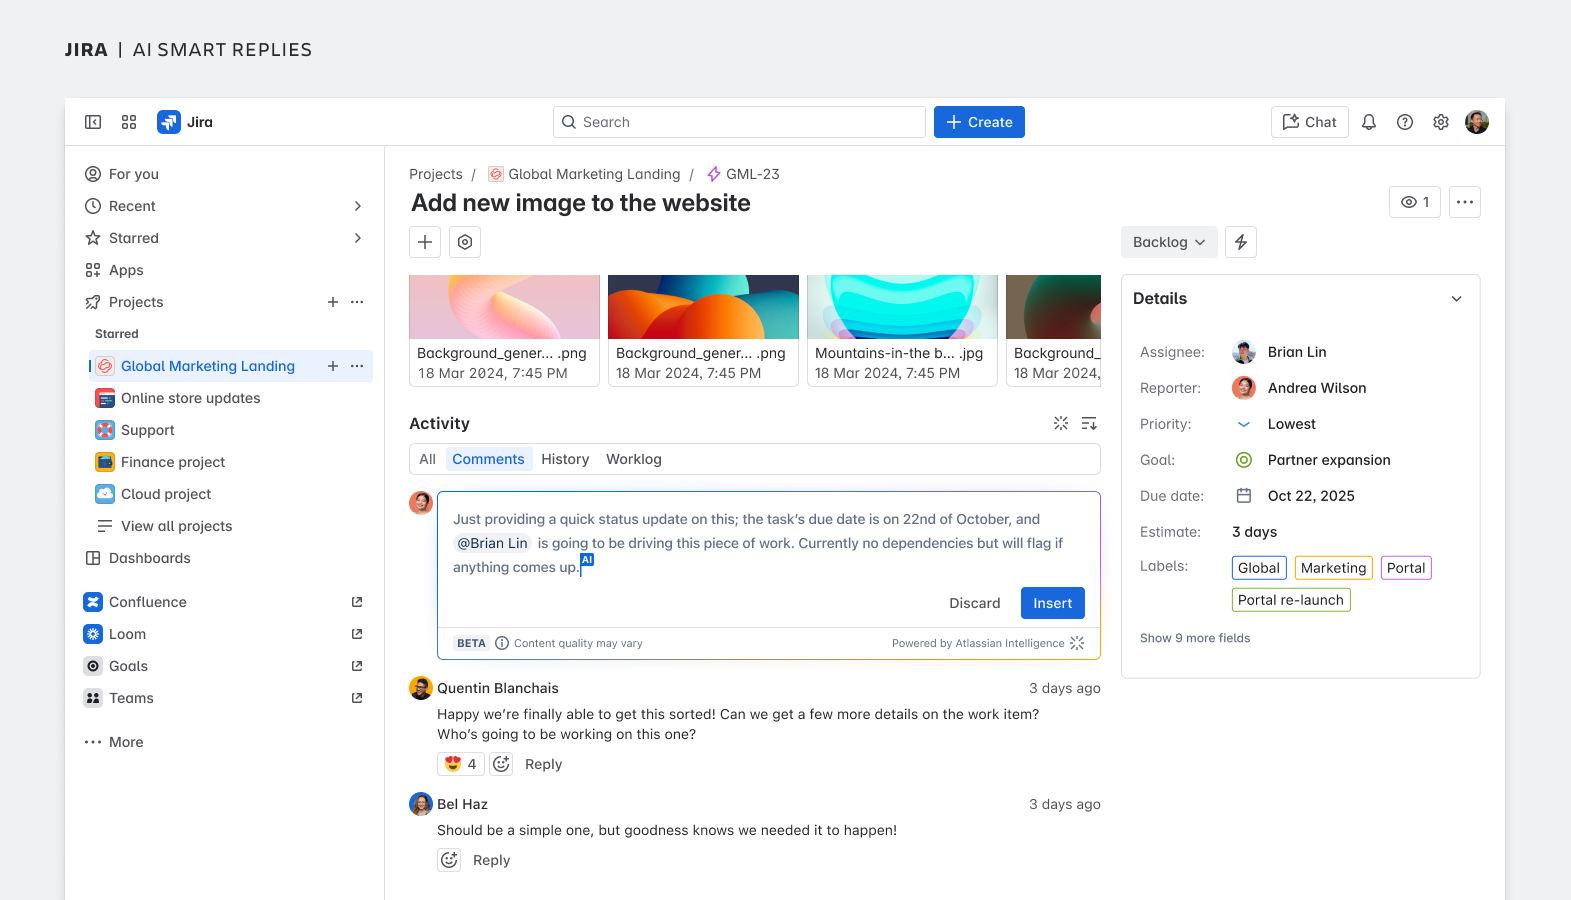Click the add plus button under issue title
Image resolution: width=1571 pixels, height=900 pixels.
tap(425, 242)
